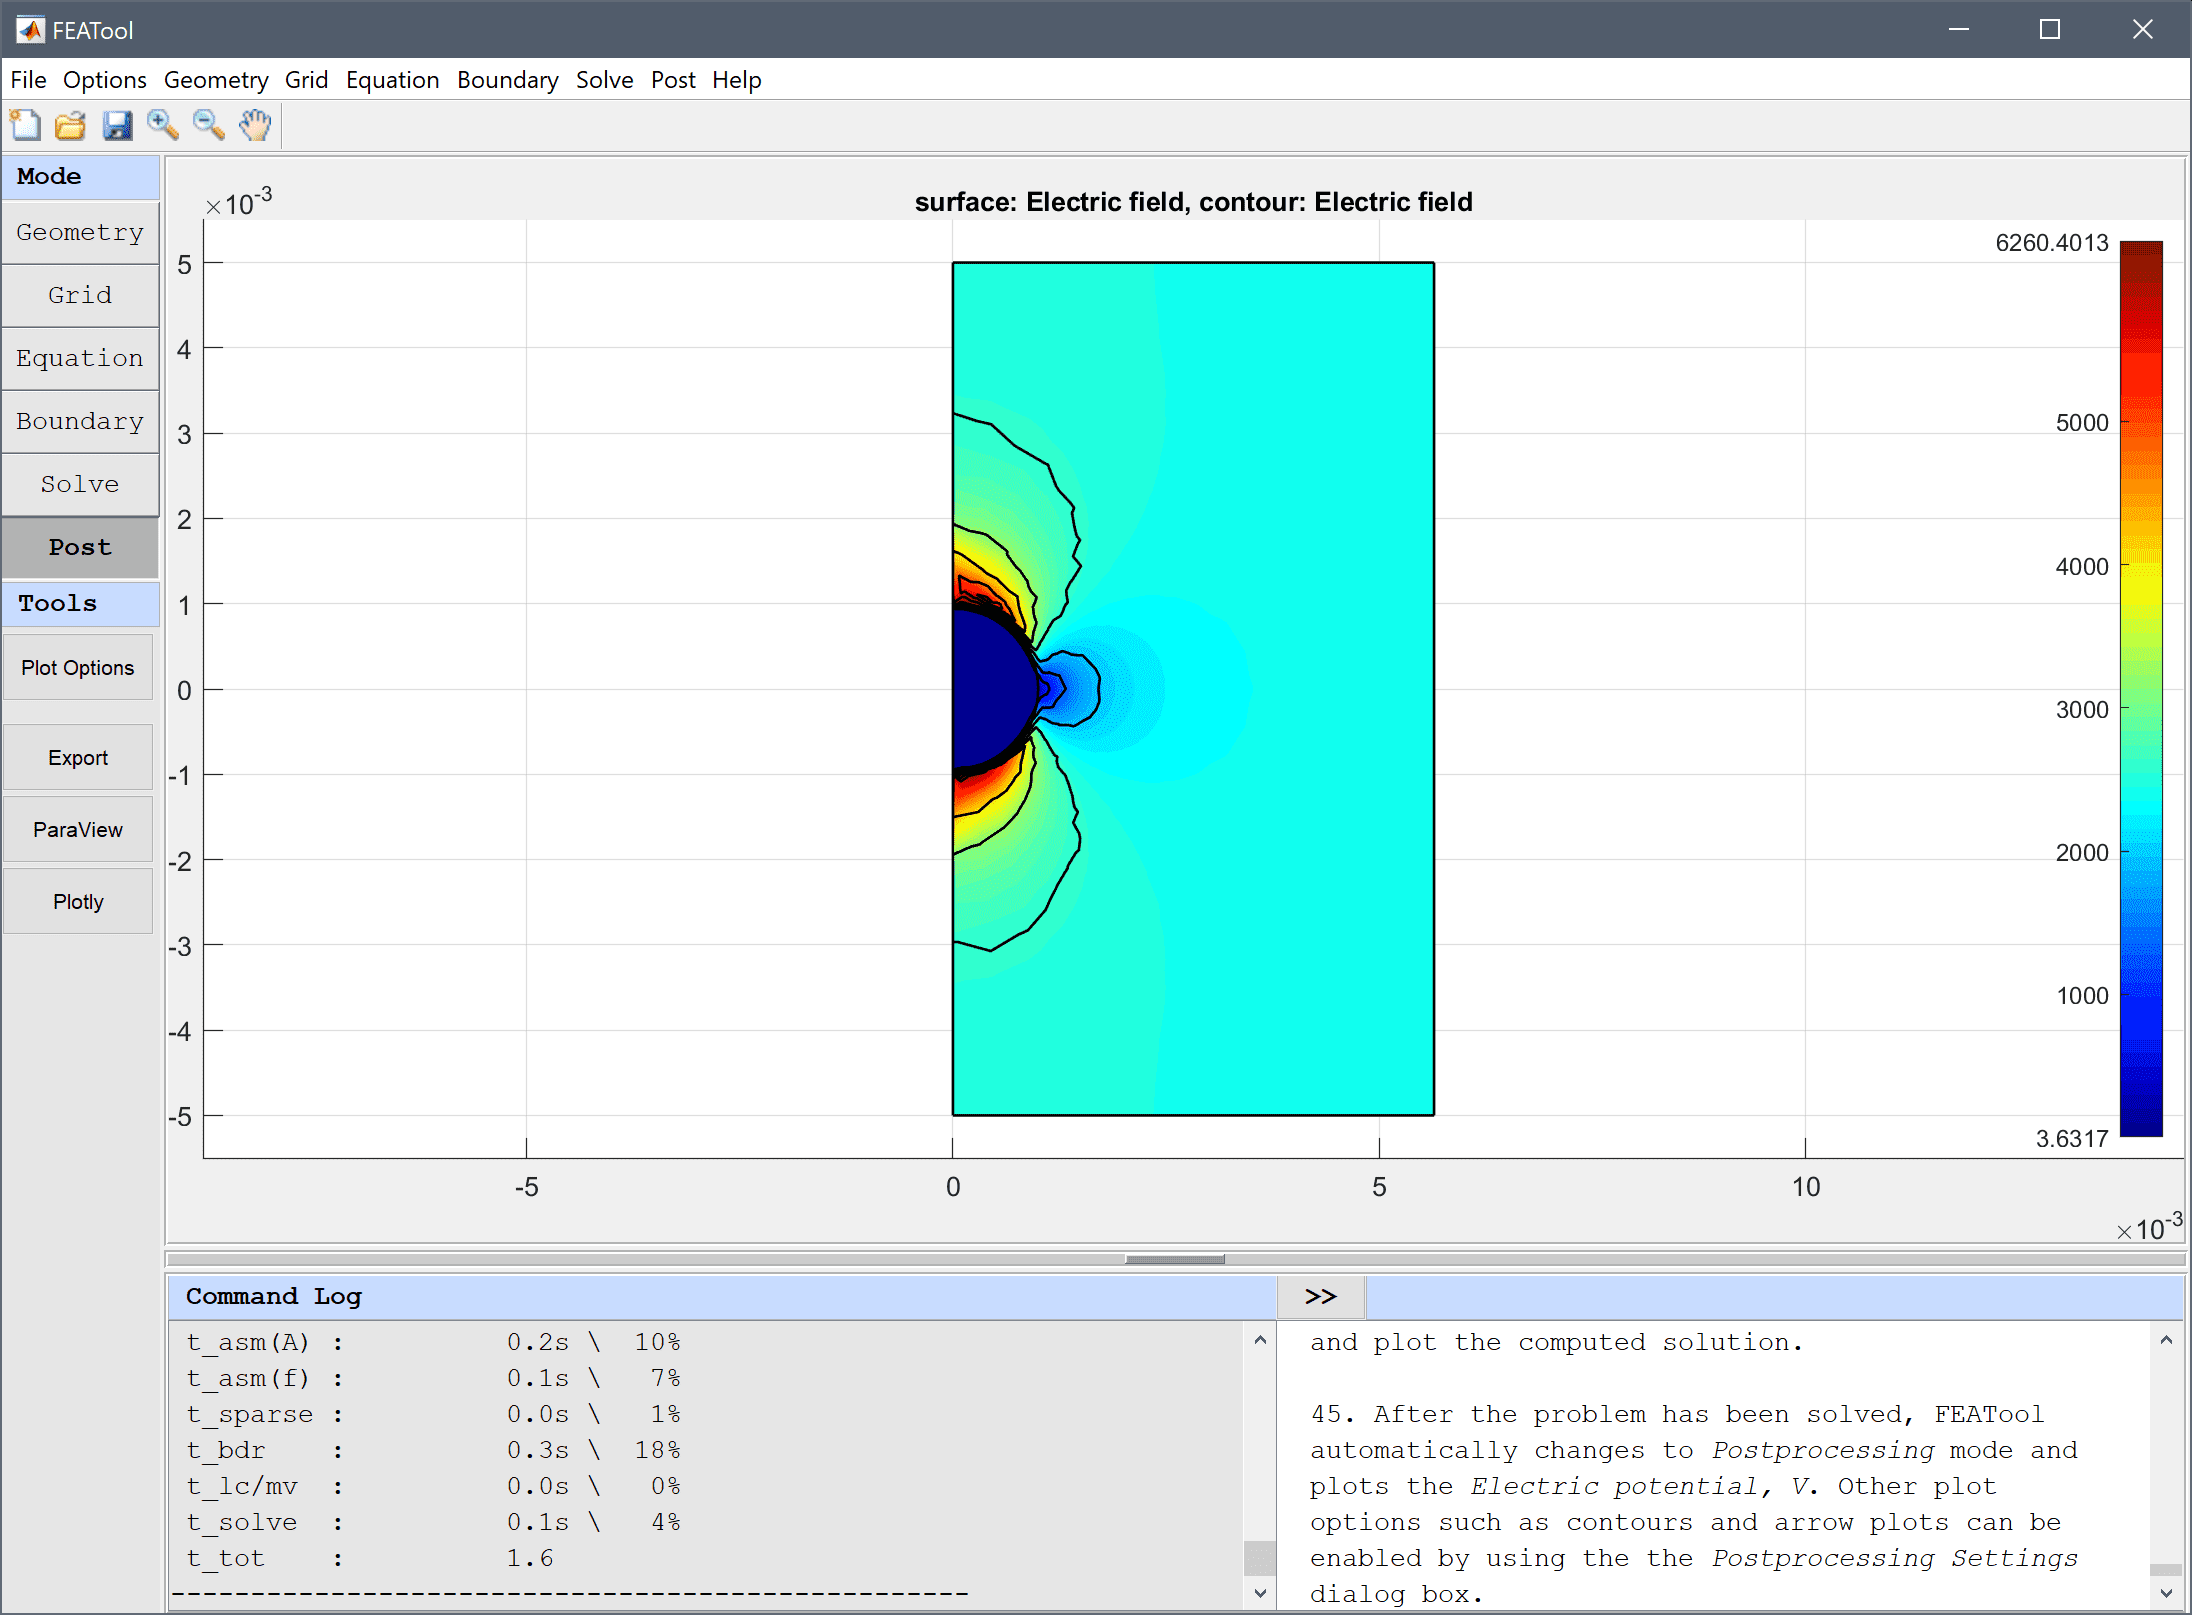The image size is (2192, 1615).
Task: Select the Pan hand tool
Action: (256, 125)
